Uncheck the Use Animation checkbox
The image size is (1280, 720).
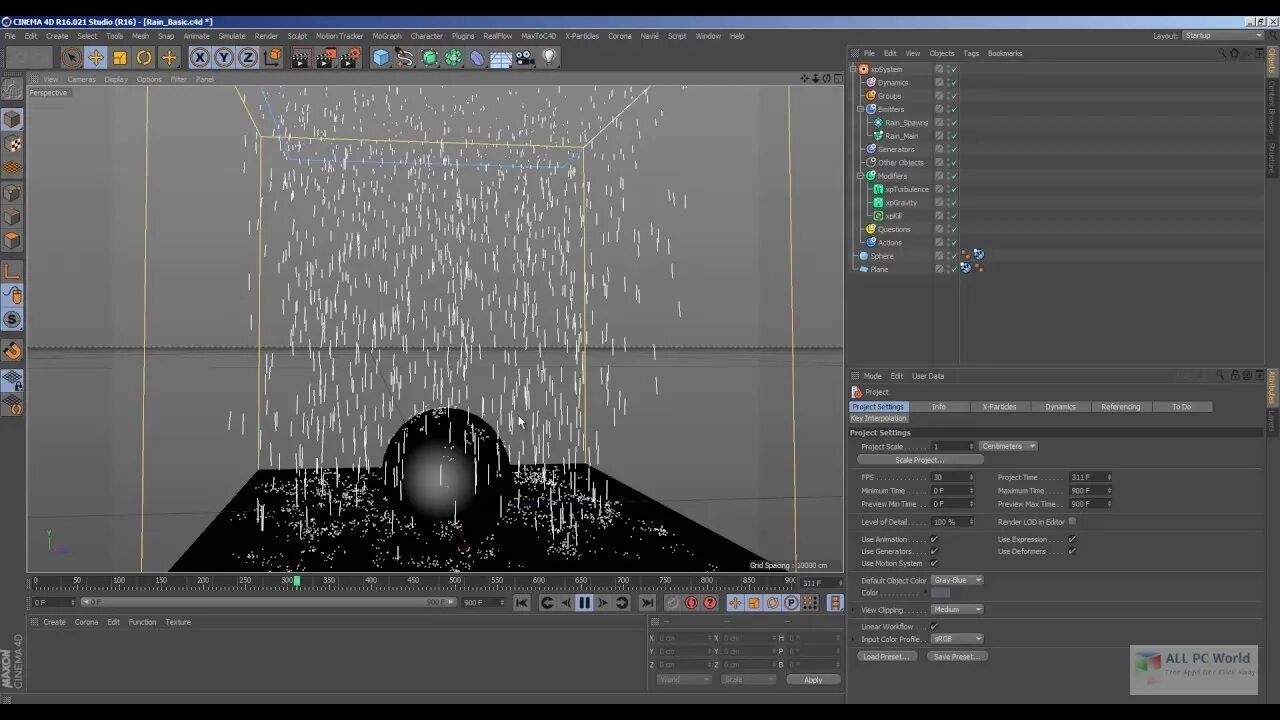pos(934,540)
